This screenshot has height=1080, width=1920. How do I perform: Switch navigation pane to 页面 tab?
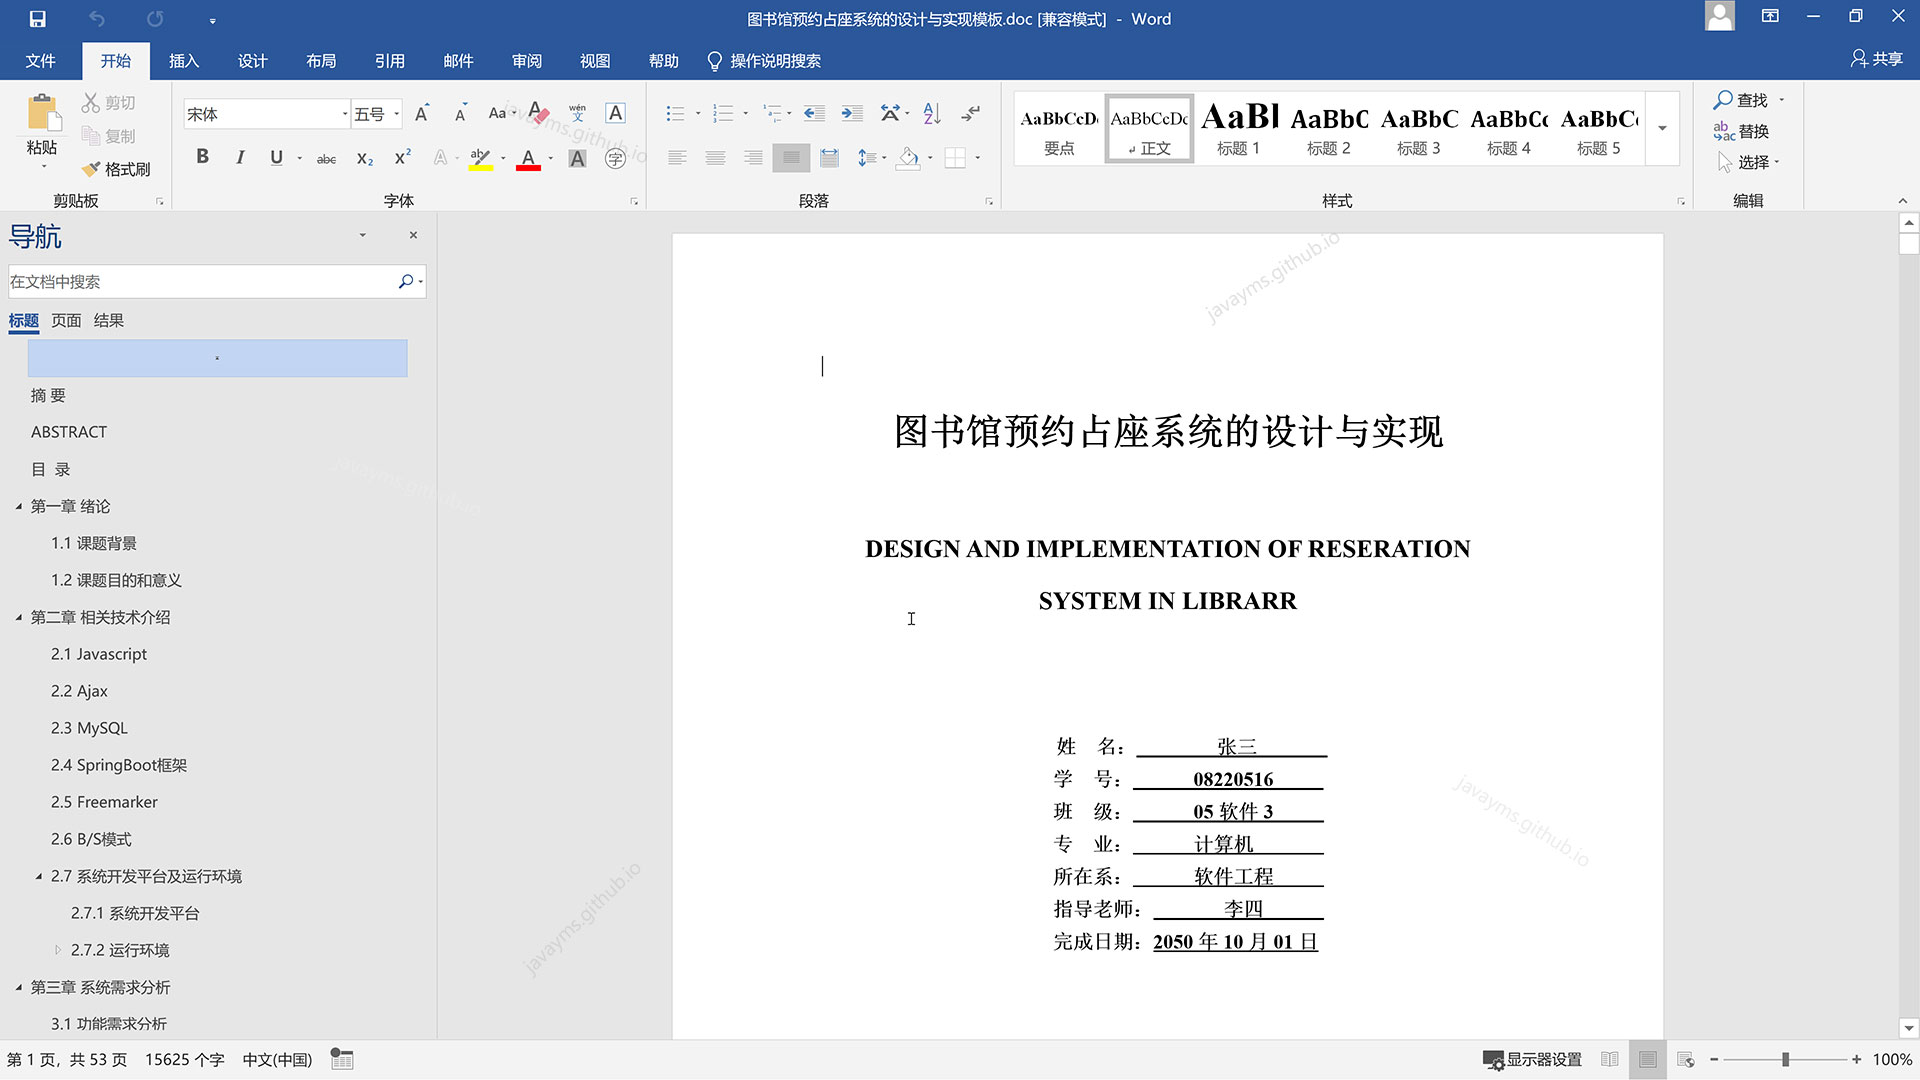[x=66, y=320]
